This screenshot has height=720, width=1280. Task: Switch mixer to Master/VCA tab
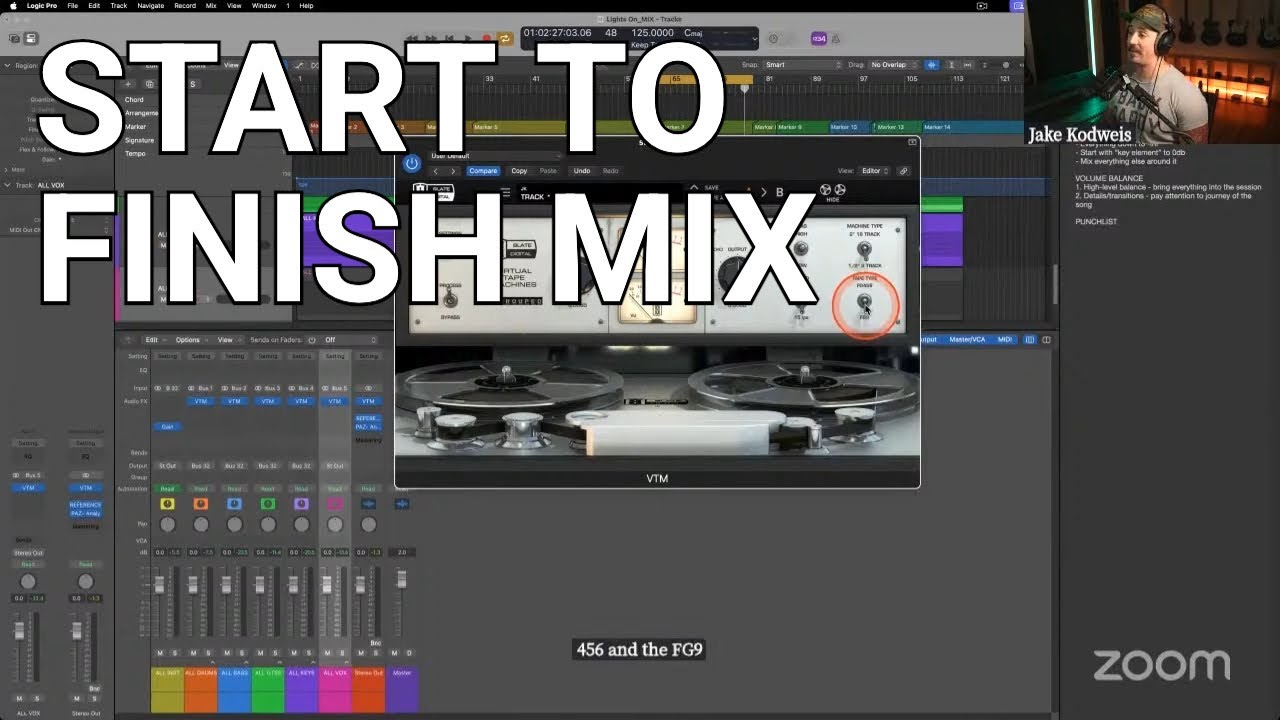coord(966,340)
